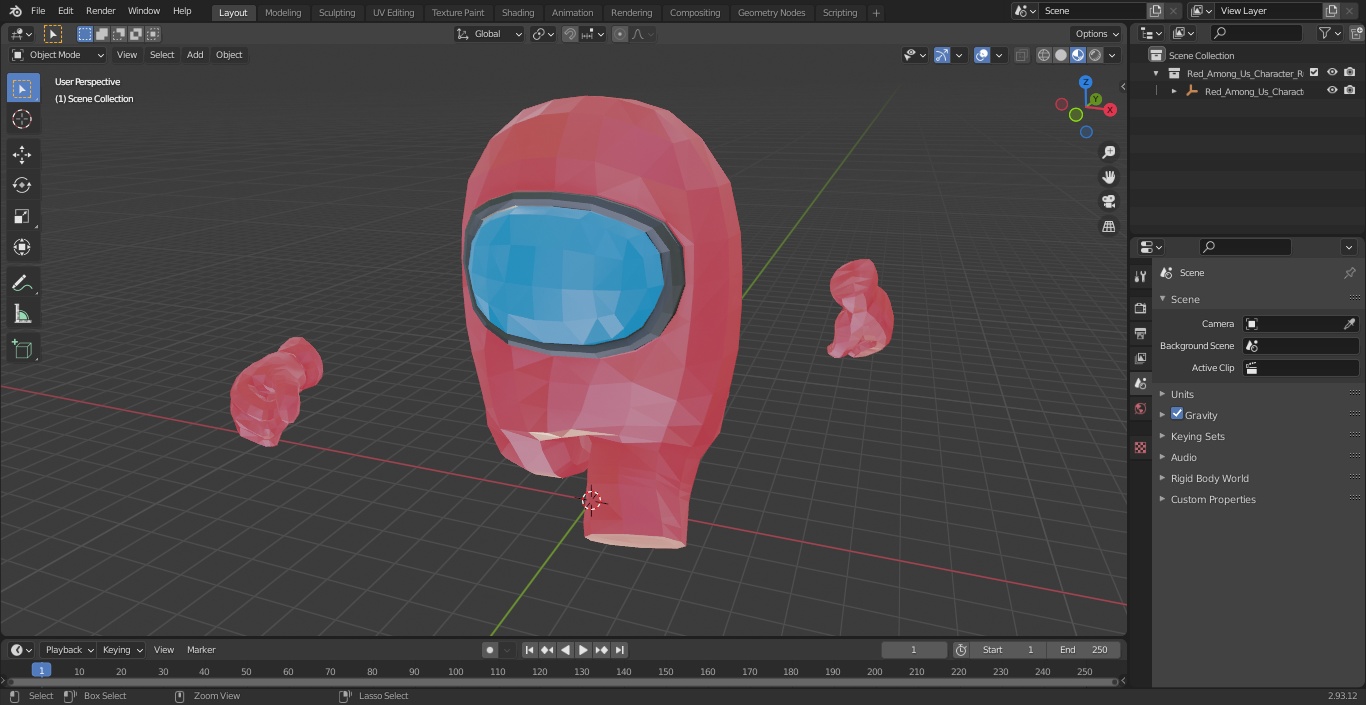Open the Object Mode dropdown

(58, 55)
